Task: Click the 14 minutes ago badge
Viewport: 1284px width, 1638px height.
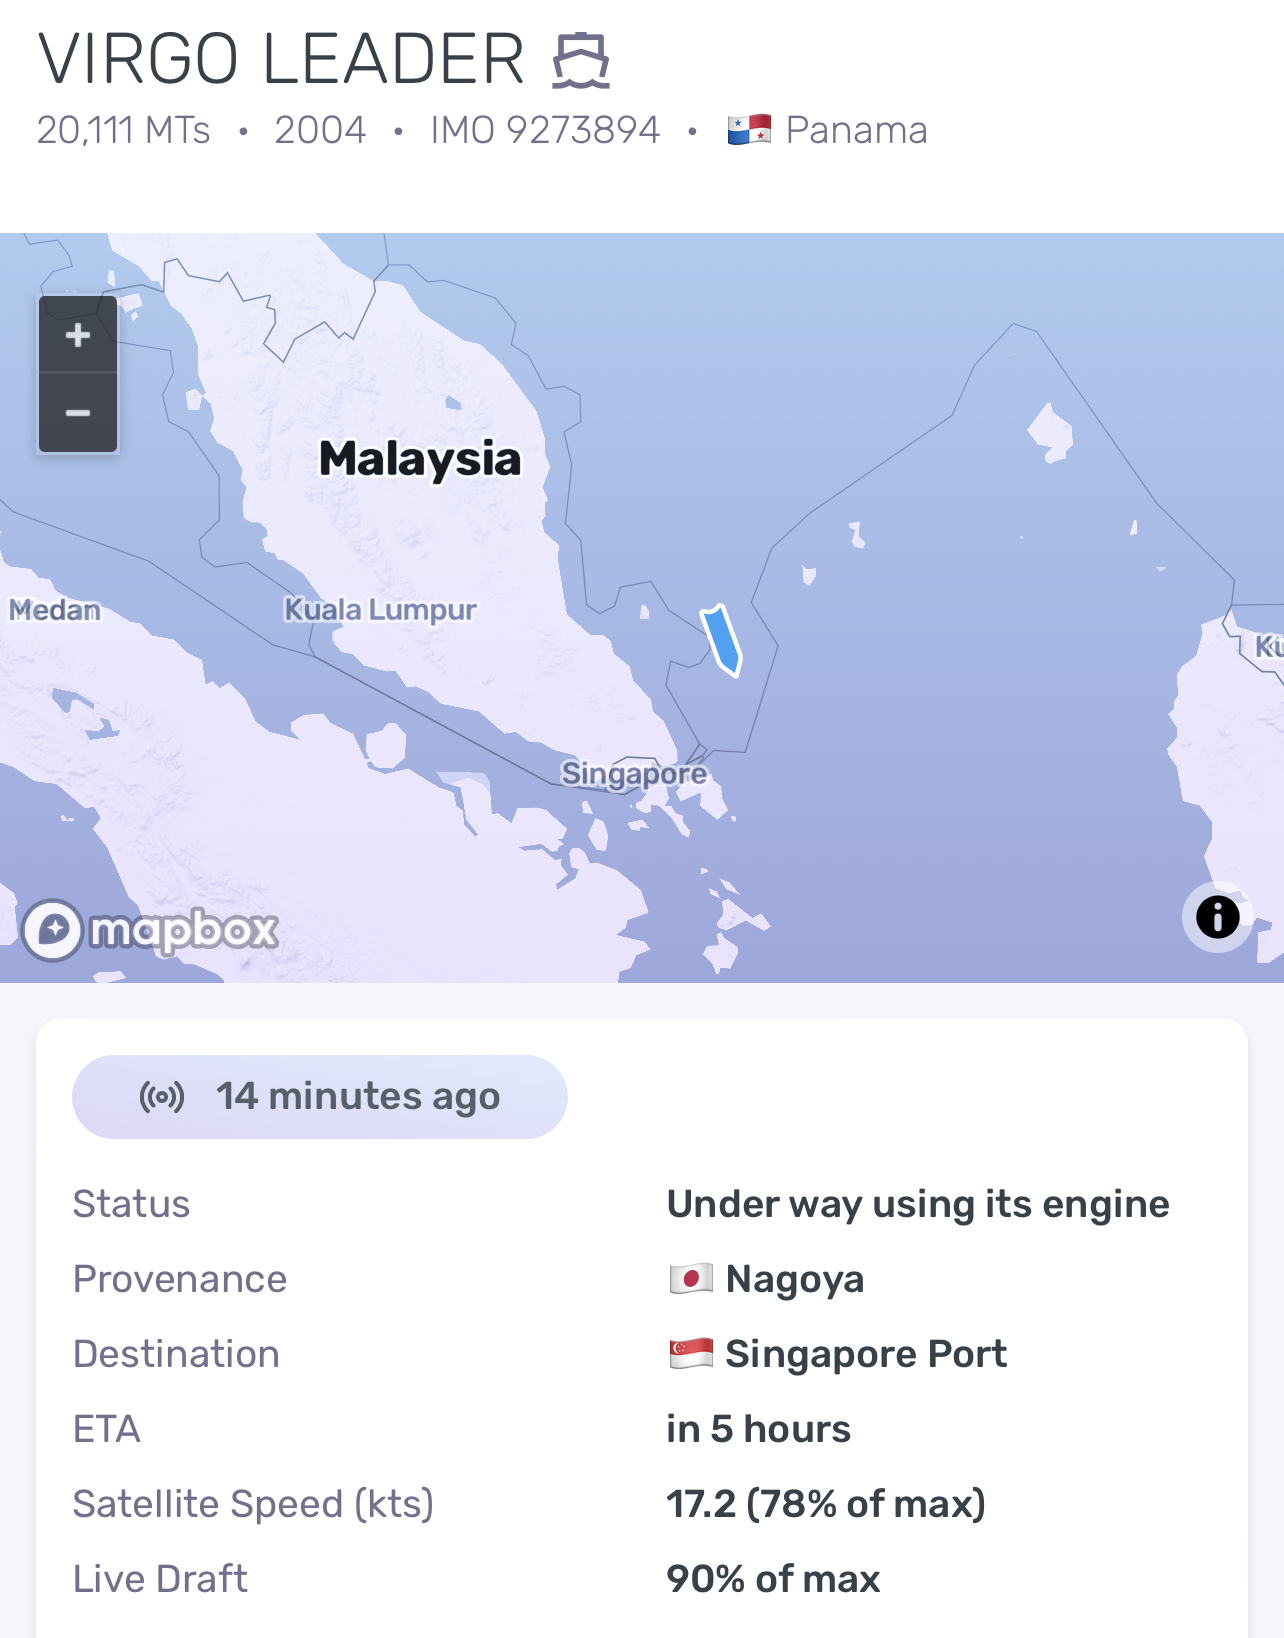Action: (x=320, y=1097)
